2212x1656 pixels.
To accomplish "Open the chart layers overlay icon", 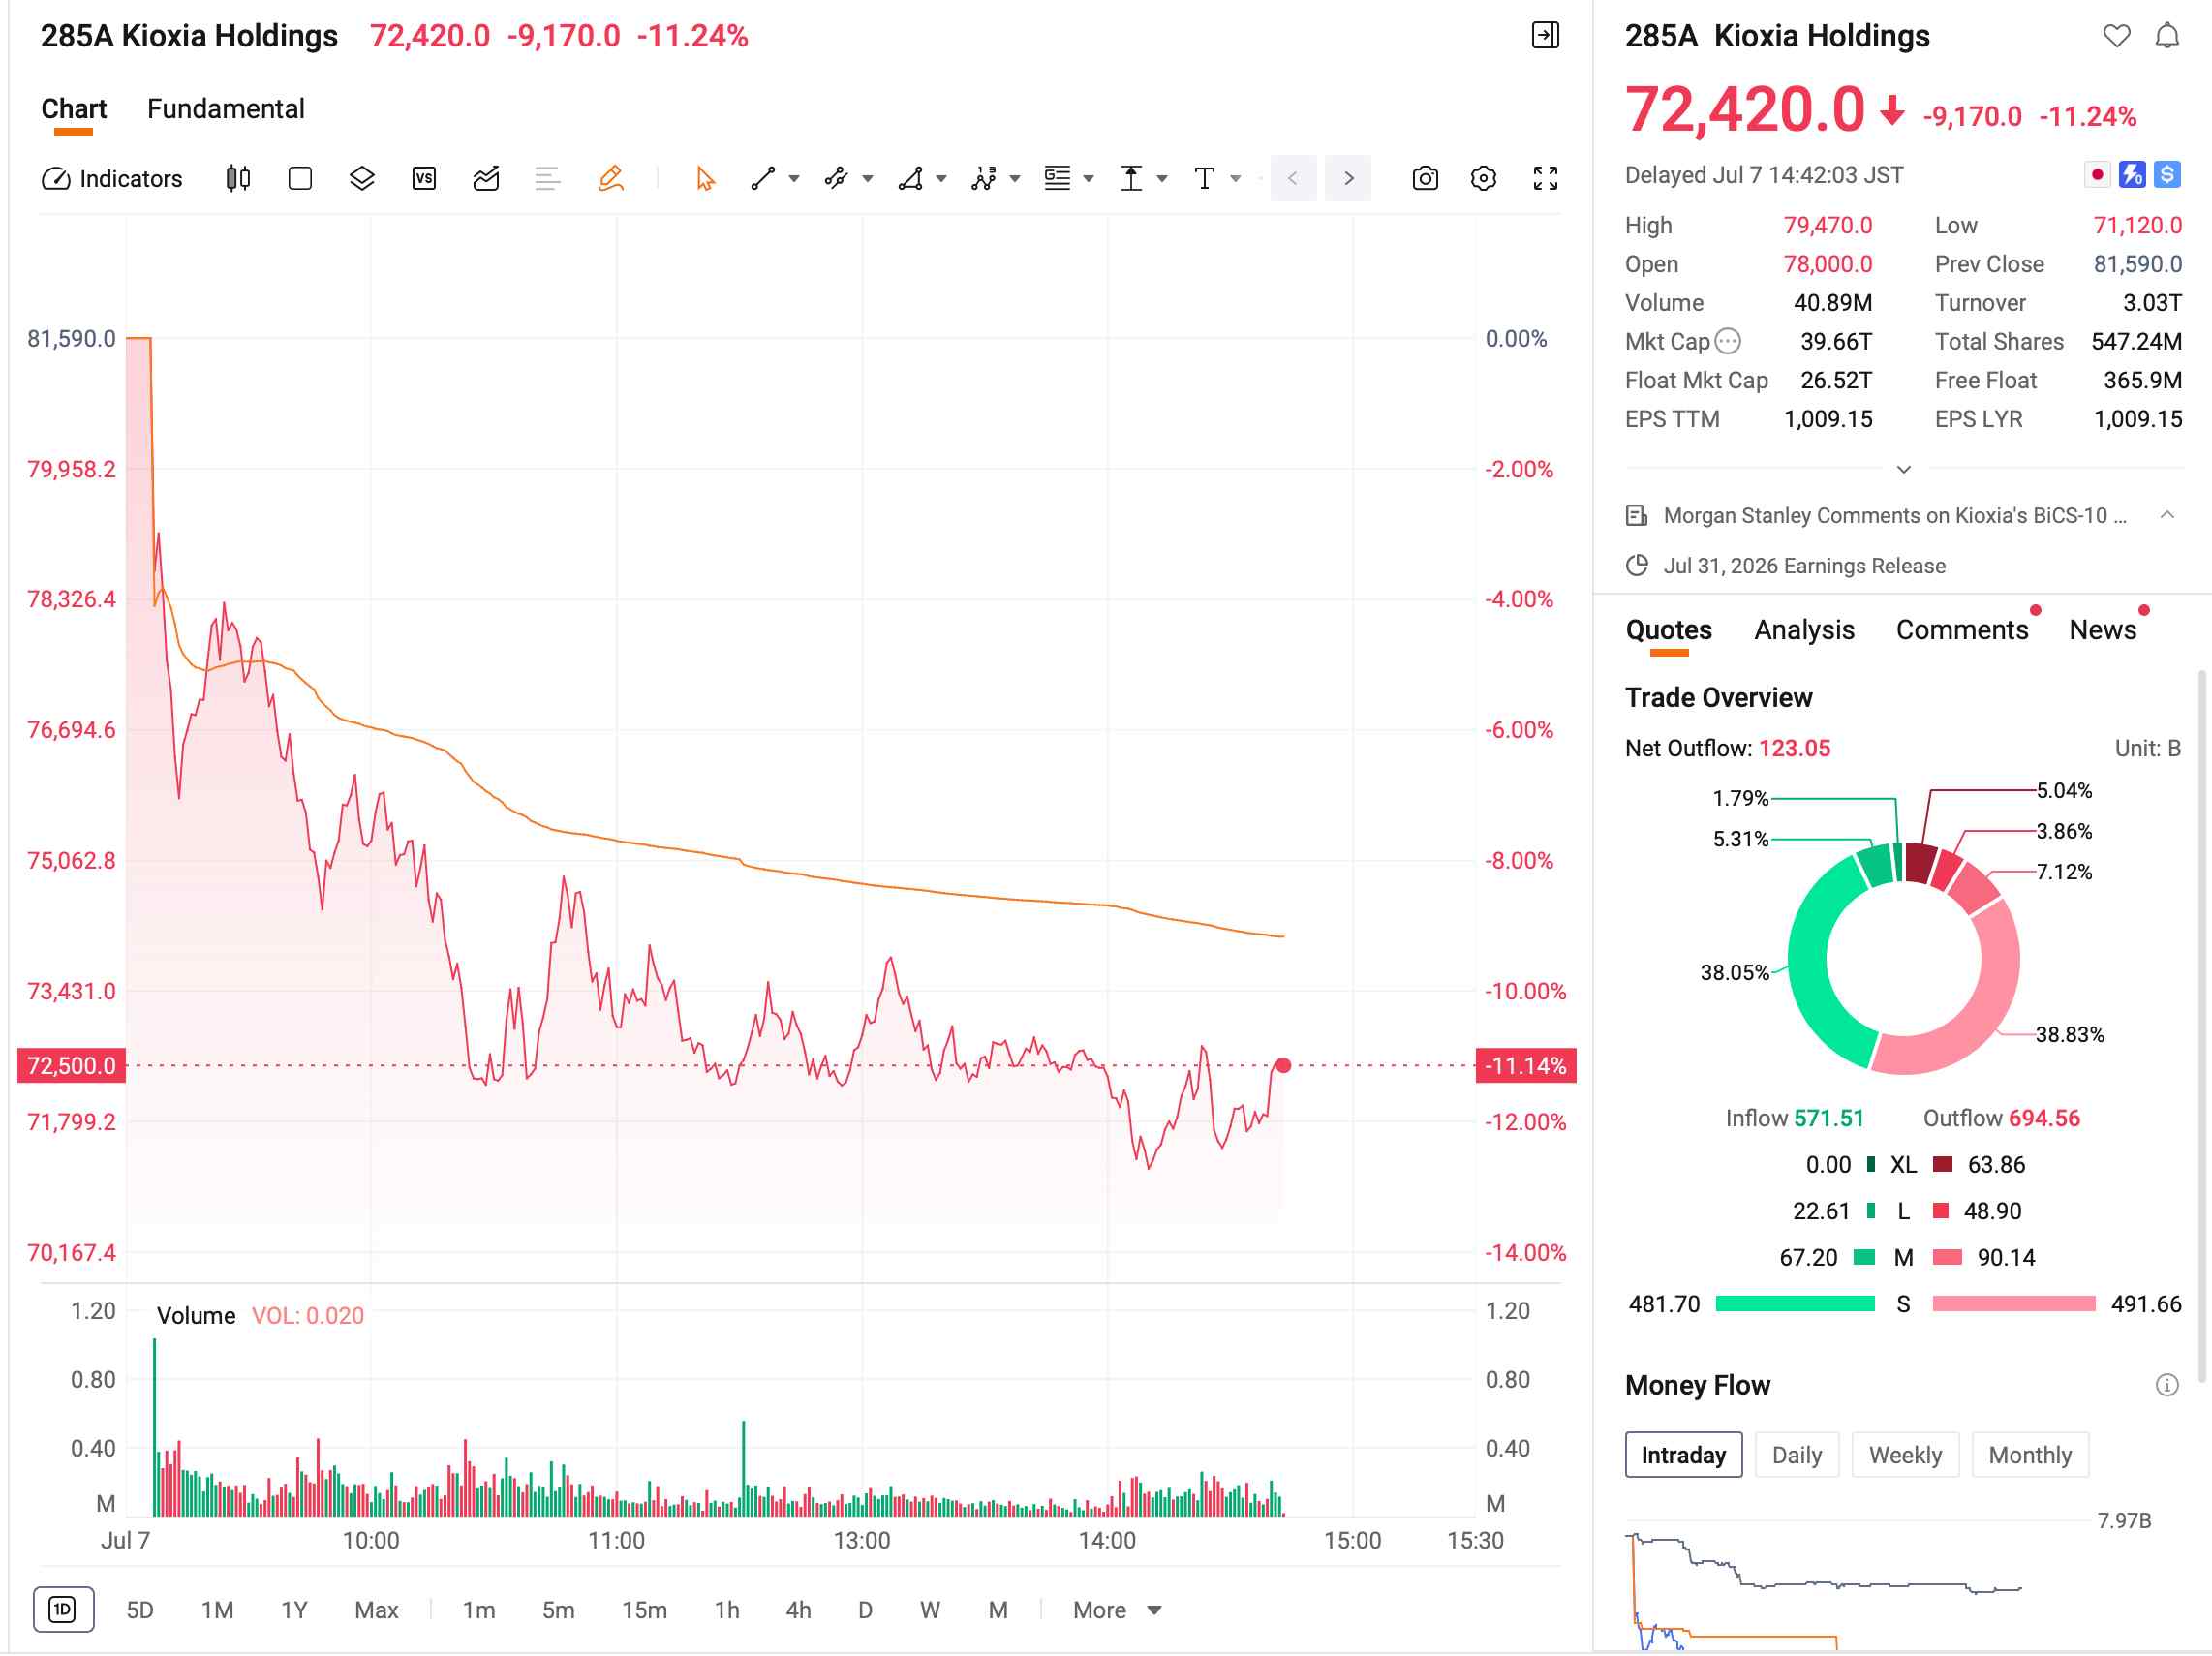I will 362,179.
